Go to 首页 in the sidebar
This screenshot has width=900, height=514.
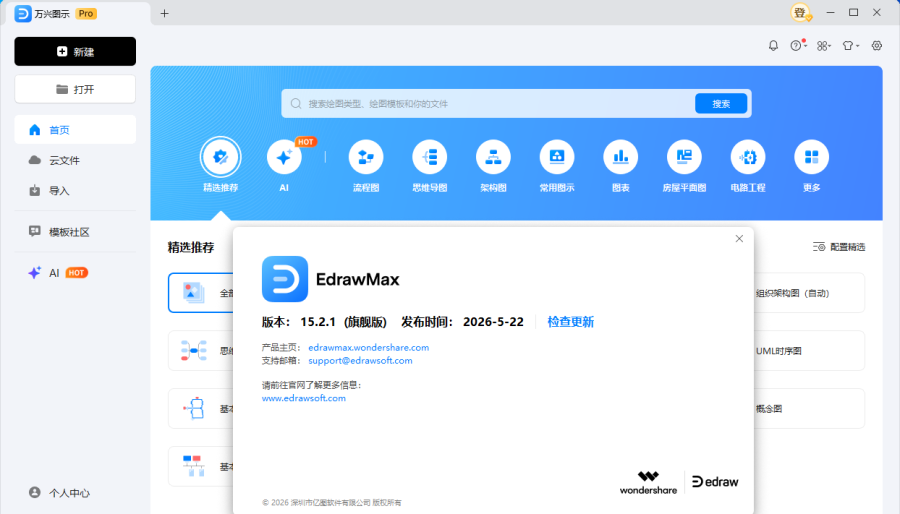tap(75, 130)
